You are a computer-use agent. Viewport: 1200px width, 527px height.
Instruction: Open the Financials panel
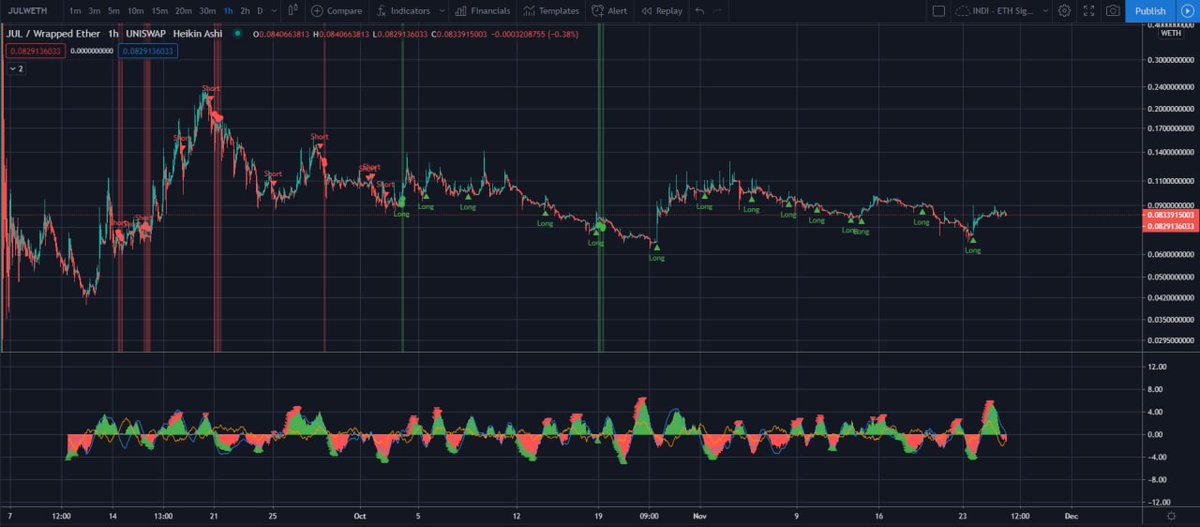[482, 11]
